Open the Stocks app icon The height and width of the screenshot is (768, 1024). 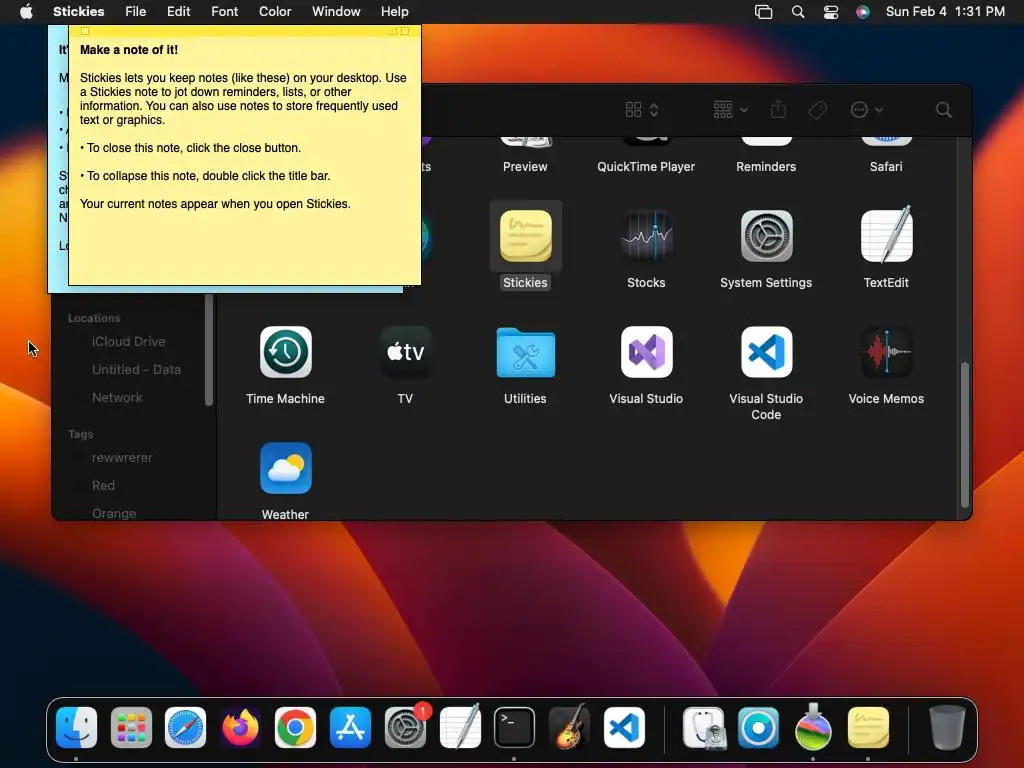[x=646, y=236]
